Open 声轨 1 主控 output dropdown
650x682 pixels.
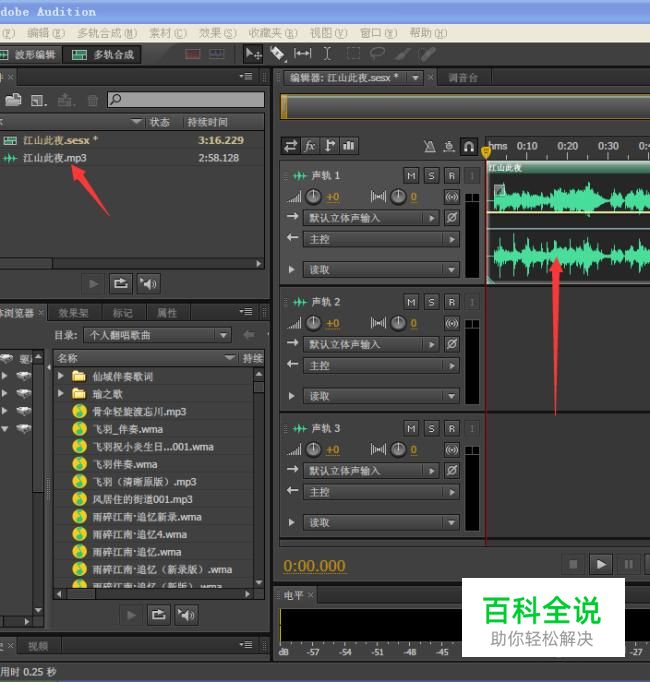(x=381, y=239)
